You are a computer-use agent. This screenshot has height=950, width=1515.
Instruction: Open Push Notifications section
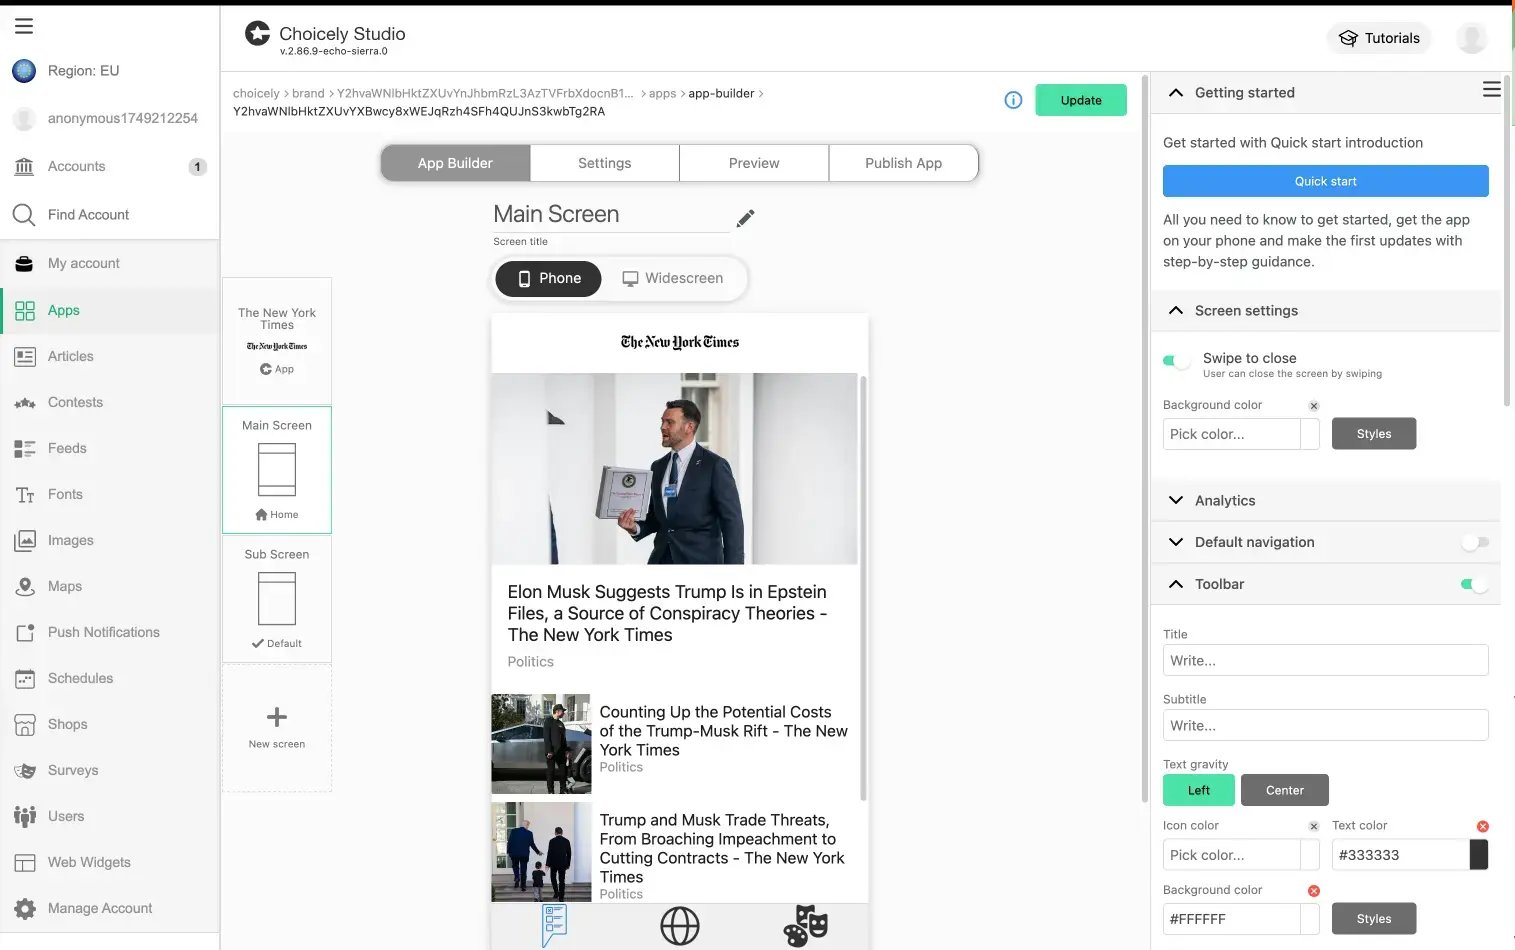[x=109, y=632]
